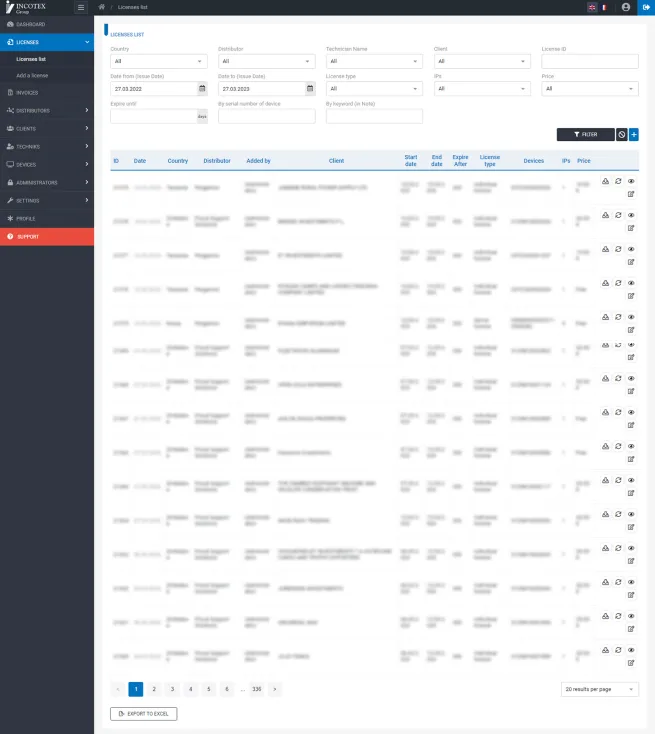
Task: Apply filters with the Filter button
Action: pyautogui.click(x=585, y=134)
